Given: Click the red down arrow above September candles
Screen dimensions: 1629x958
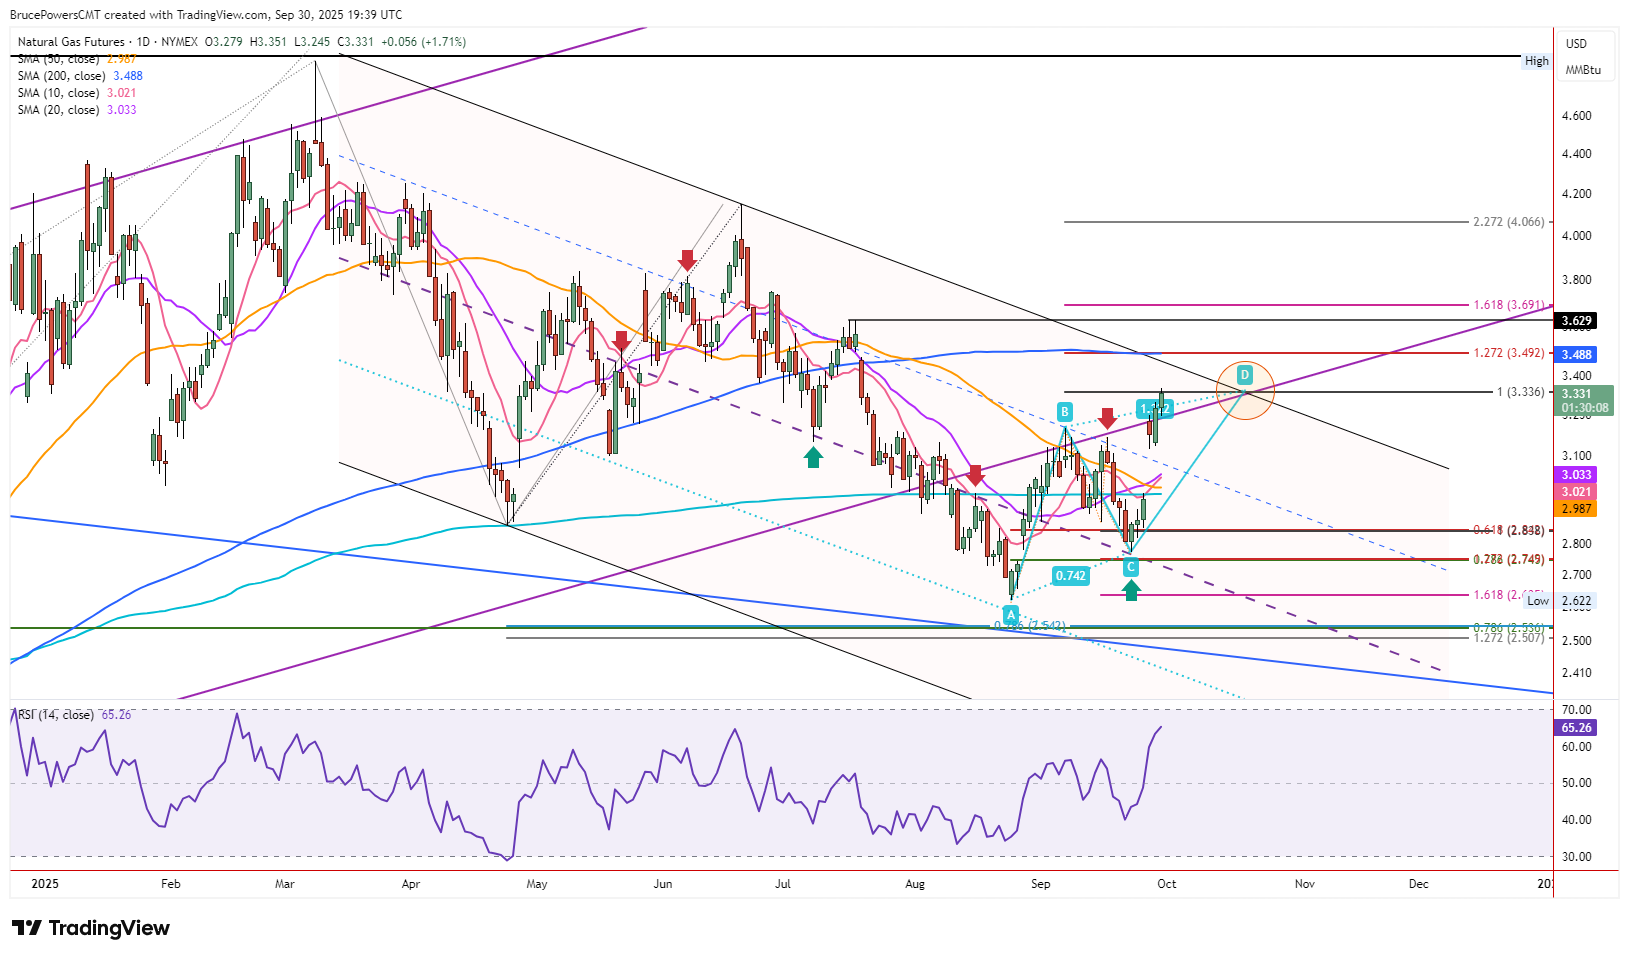Looking at the screenshot, I should [1107, 419].
